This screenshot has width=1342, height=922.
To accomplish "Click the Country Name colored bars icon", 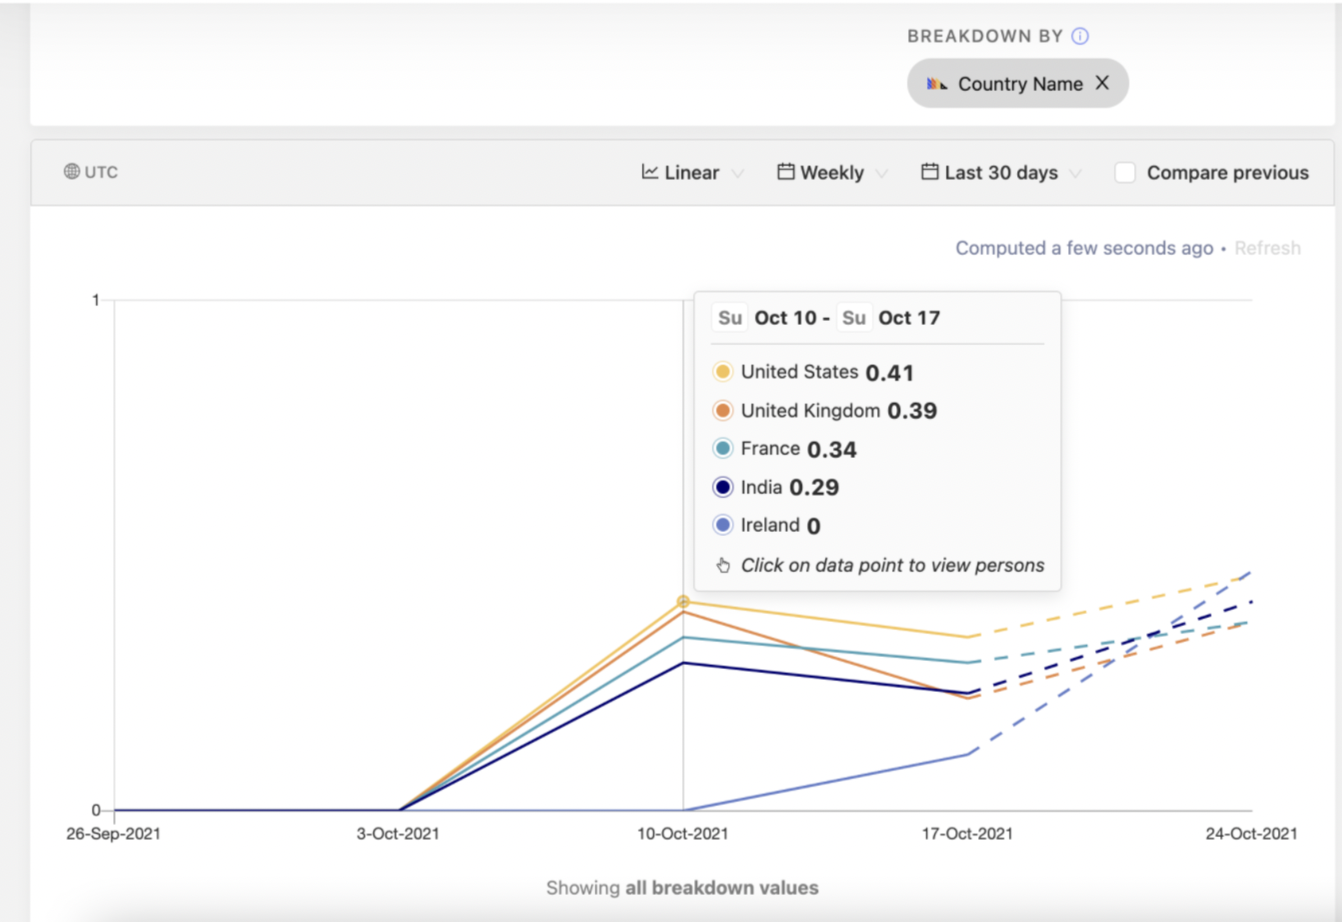I will click(936, 84).
